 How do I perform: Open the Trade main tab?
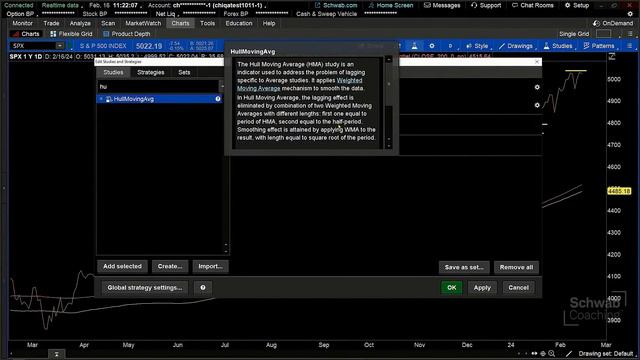(51, 23)
